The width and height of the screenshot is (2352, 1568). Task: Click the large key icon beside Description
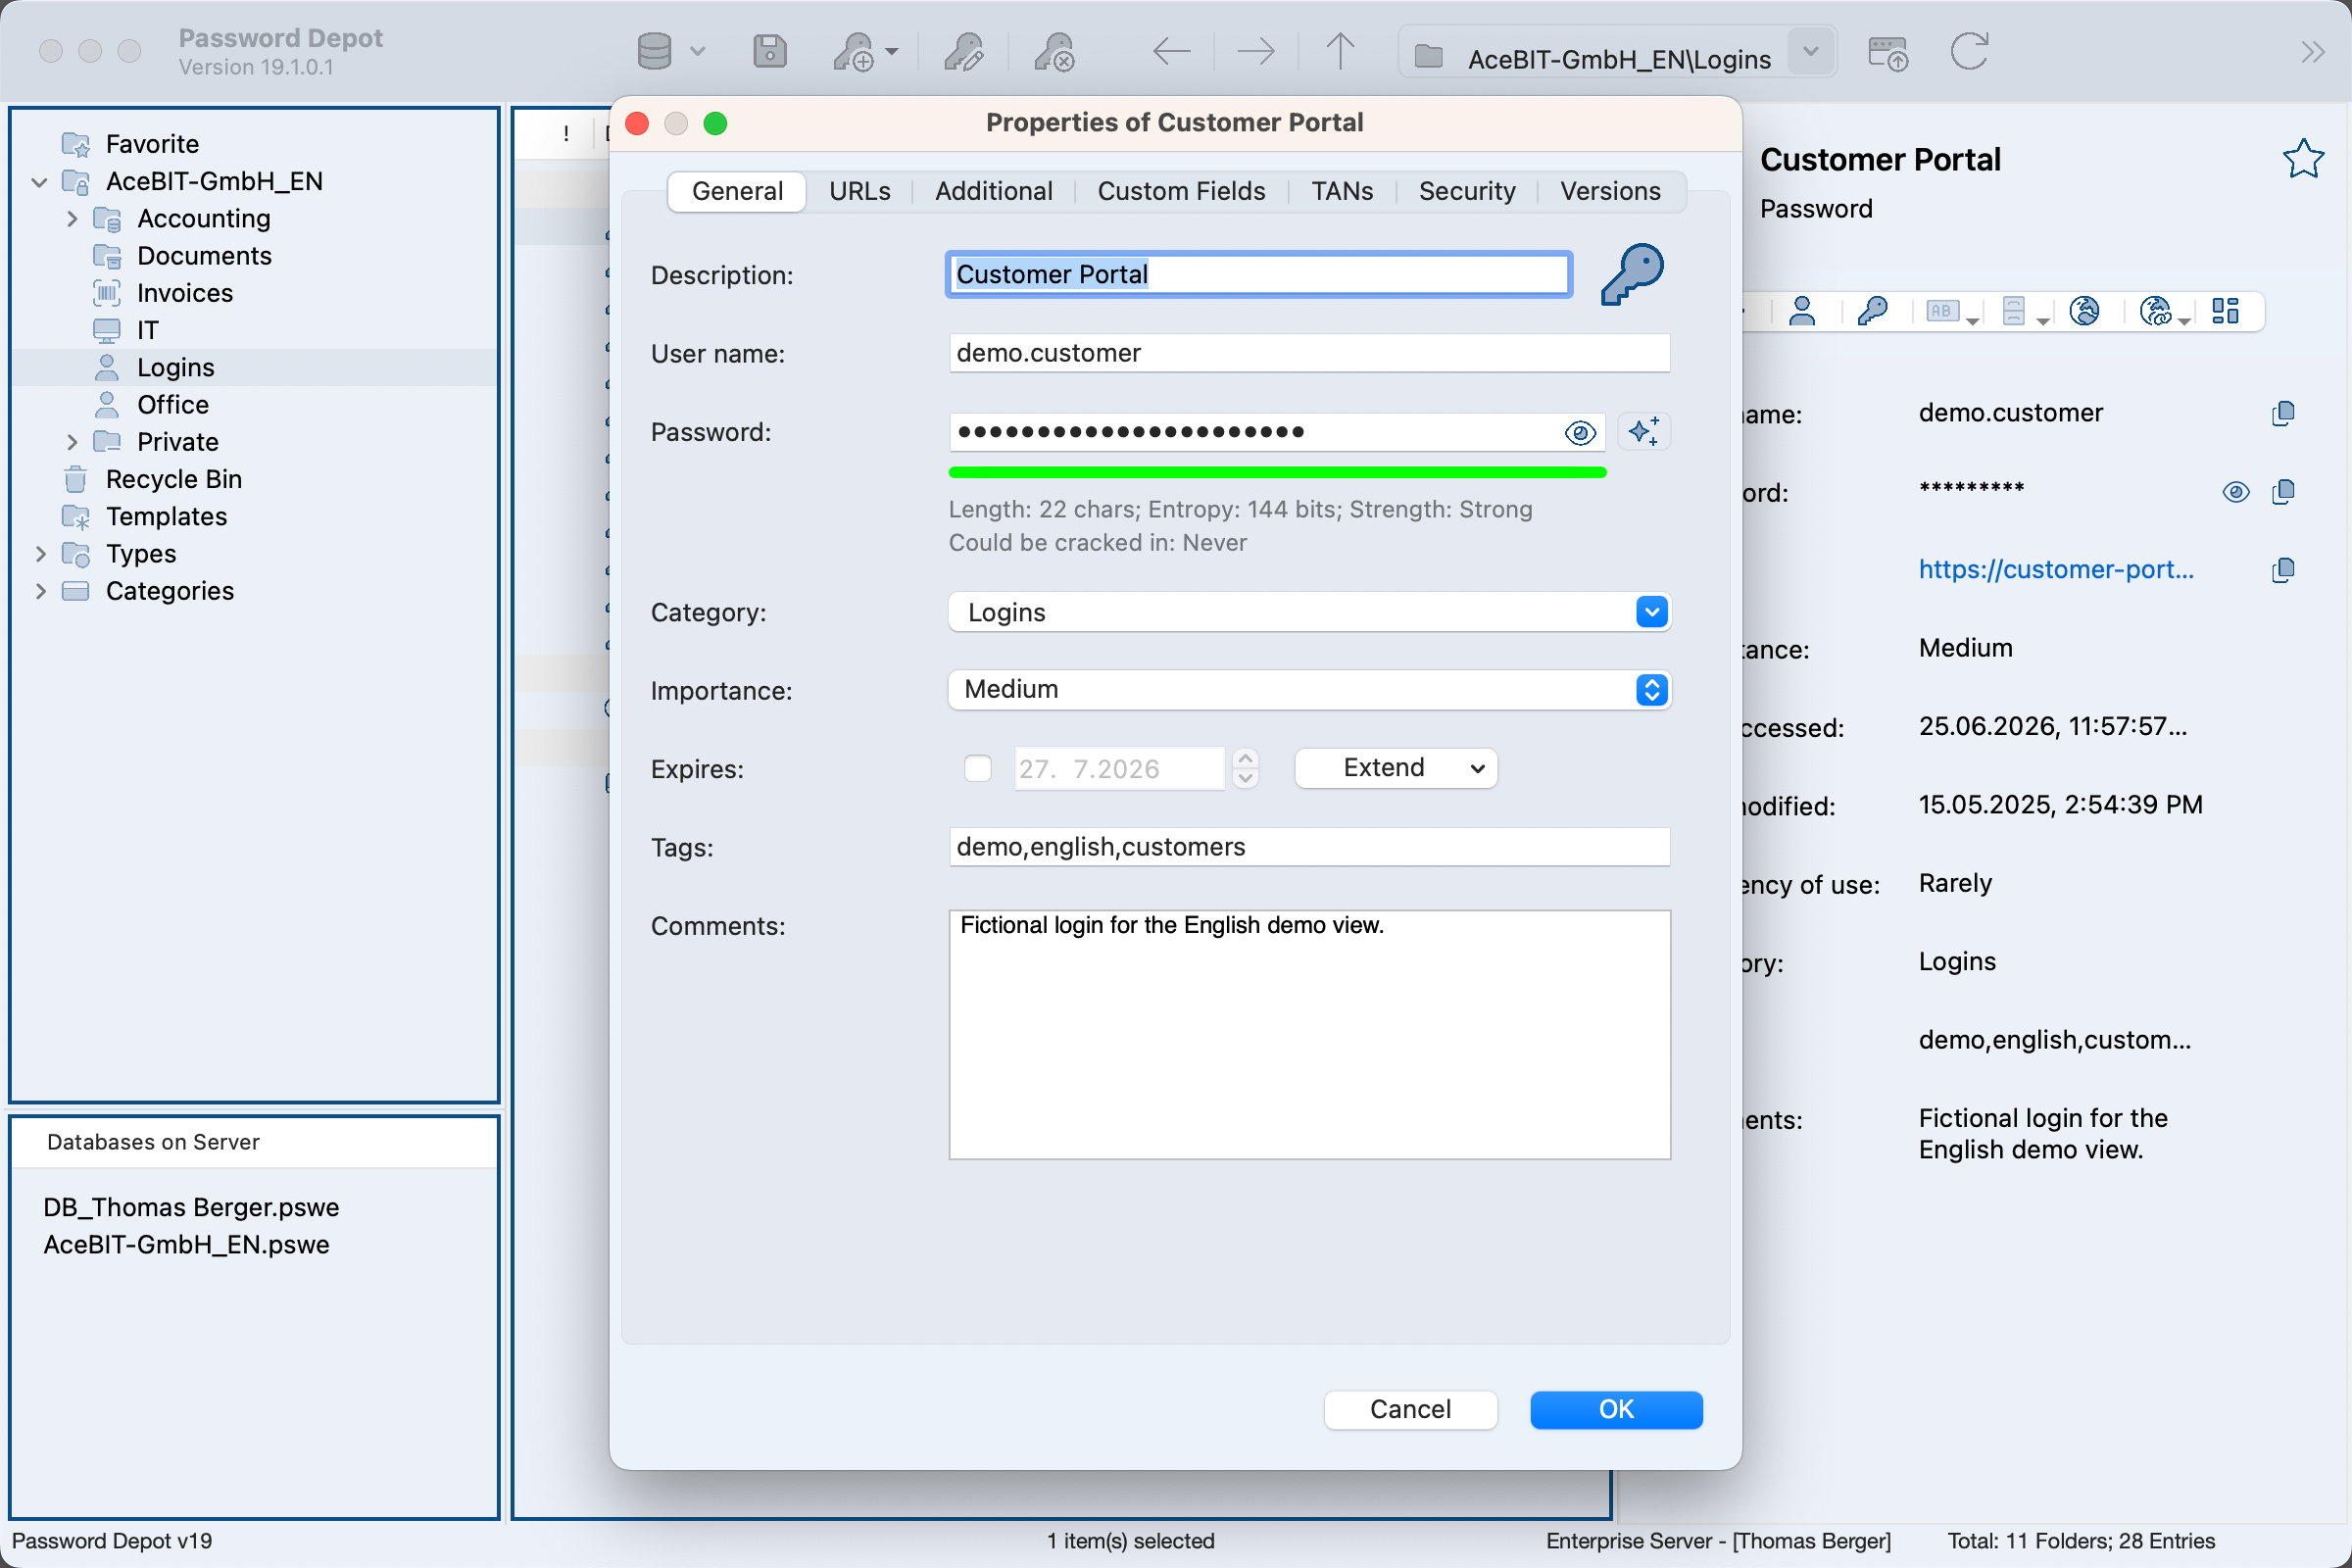click(x=1632, y=274)
